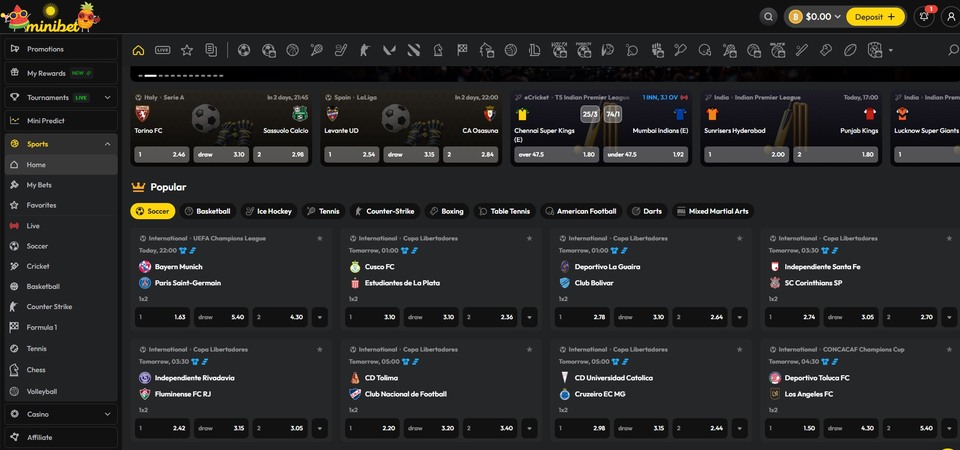Expand the Casino sidebar section
Viewport: 960px width, 450px height.
(x=108, y=414)
